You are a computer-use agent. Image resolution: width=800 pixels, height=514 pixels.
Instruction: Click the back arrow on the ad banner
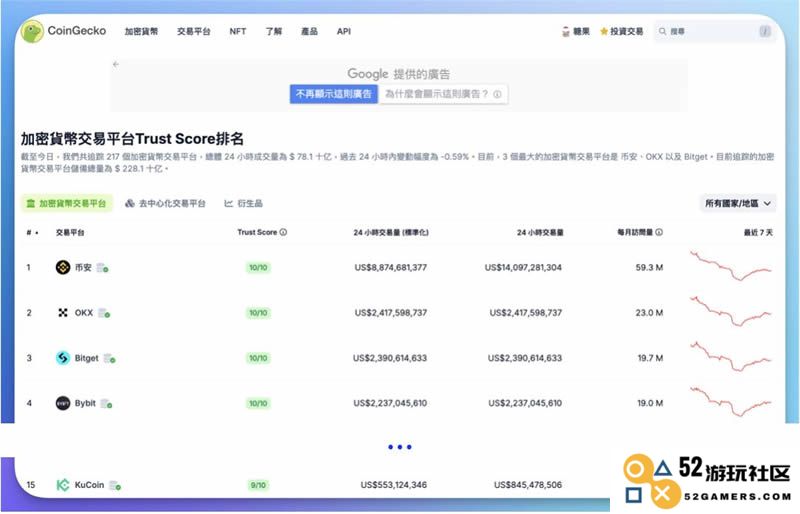(x=116, y=64)
